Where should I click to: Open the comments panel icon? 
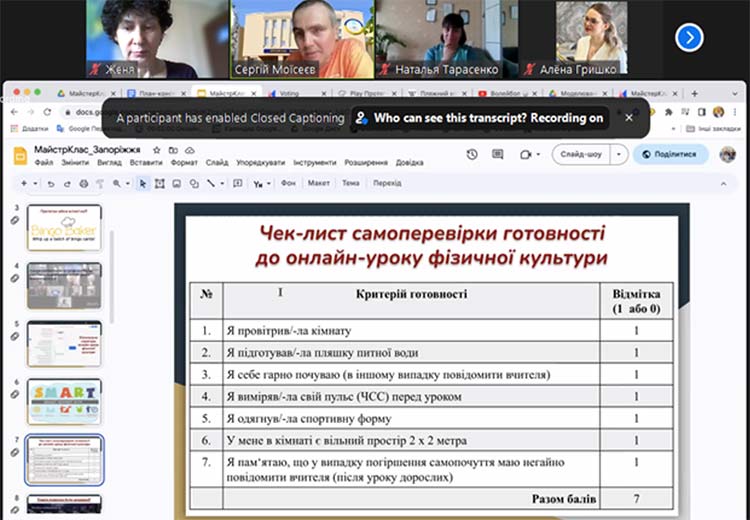click(498, 154)
